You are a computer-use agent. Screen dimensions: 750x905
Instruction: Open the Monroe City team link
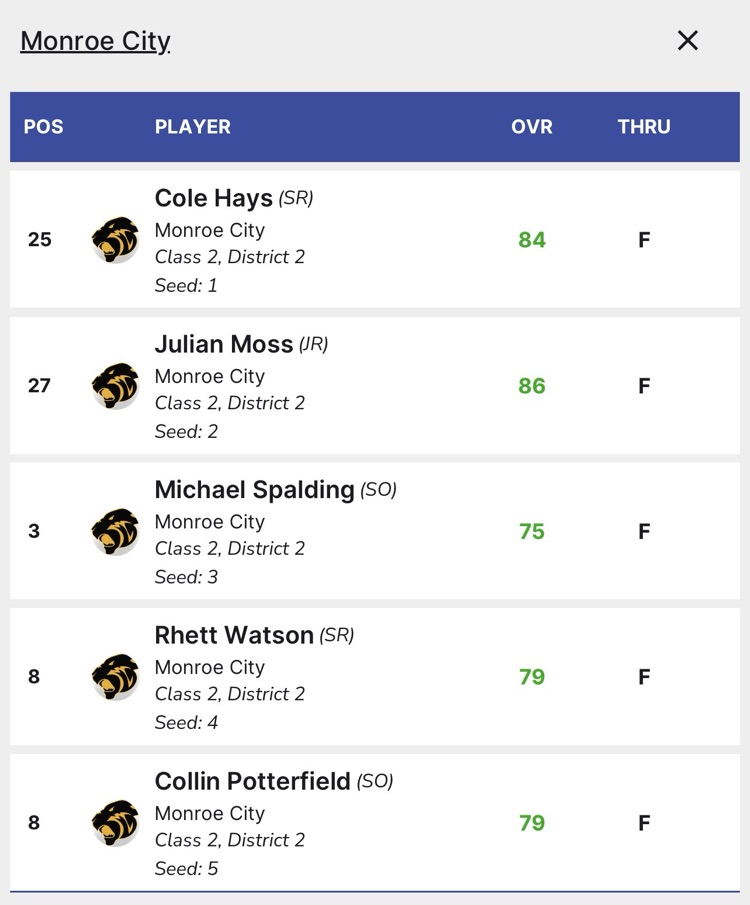pos(95,41)
